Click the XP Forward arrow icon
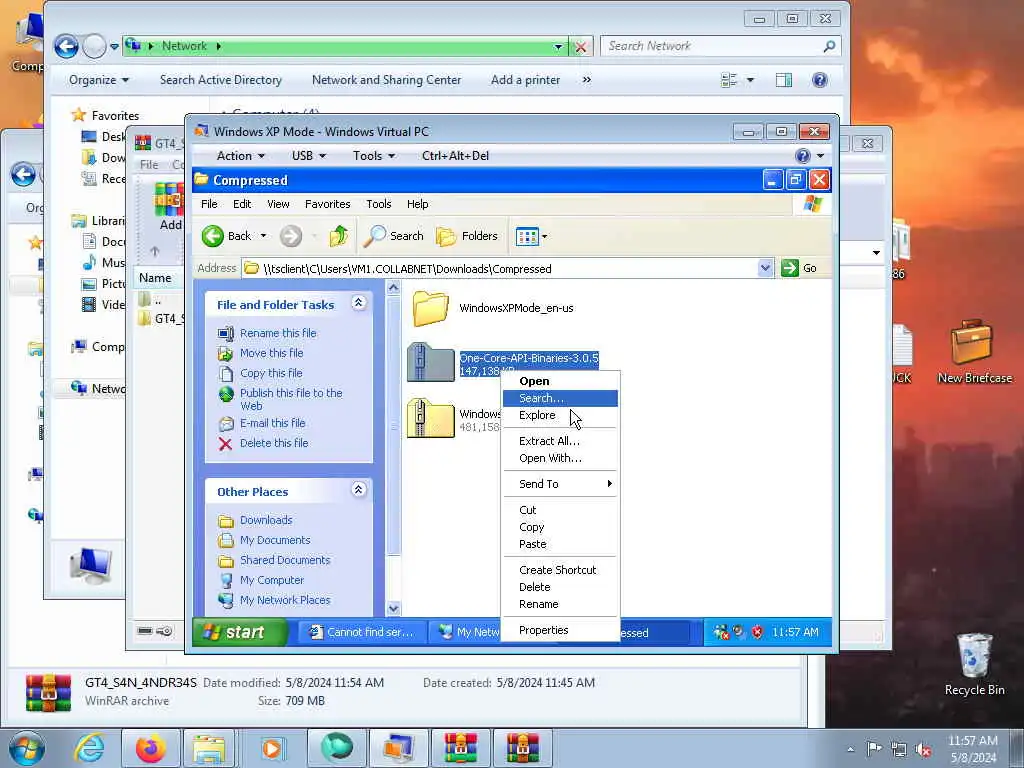 pyautogui.click(x=291, y=236)
